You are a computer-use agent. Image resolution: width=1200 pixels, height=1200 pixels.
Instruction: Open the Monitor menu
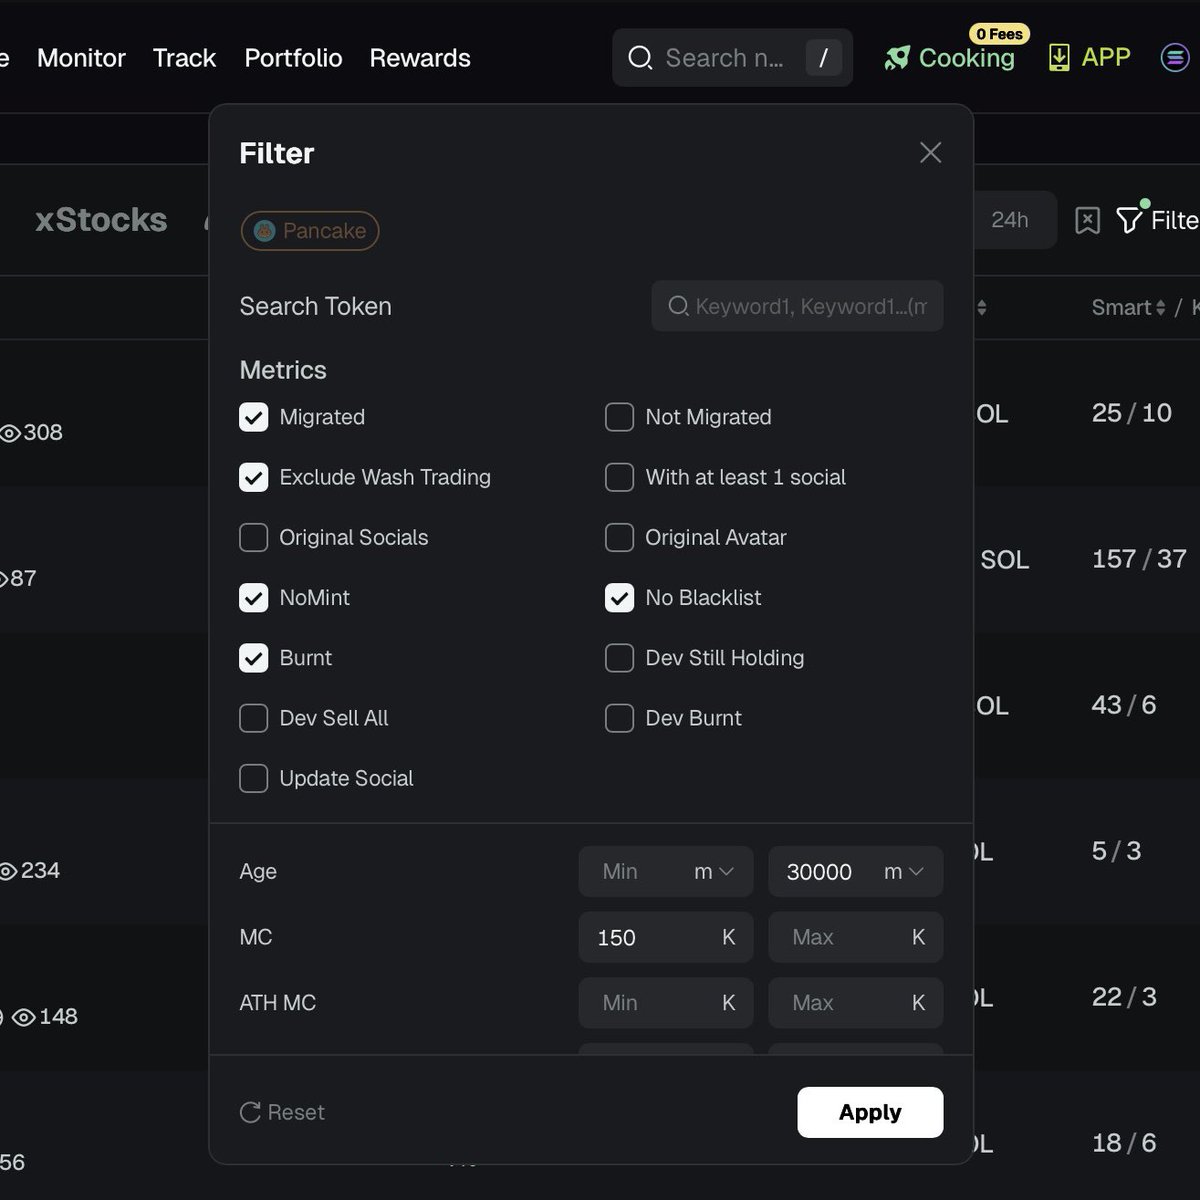[x=81, y=58]
